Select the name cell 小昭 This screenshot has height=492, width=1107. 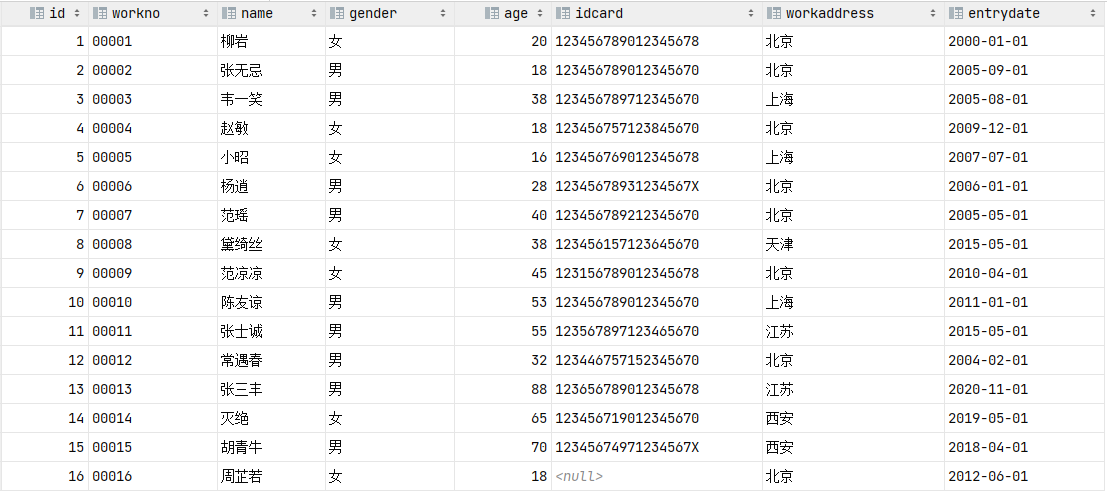234,157
